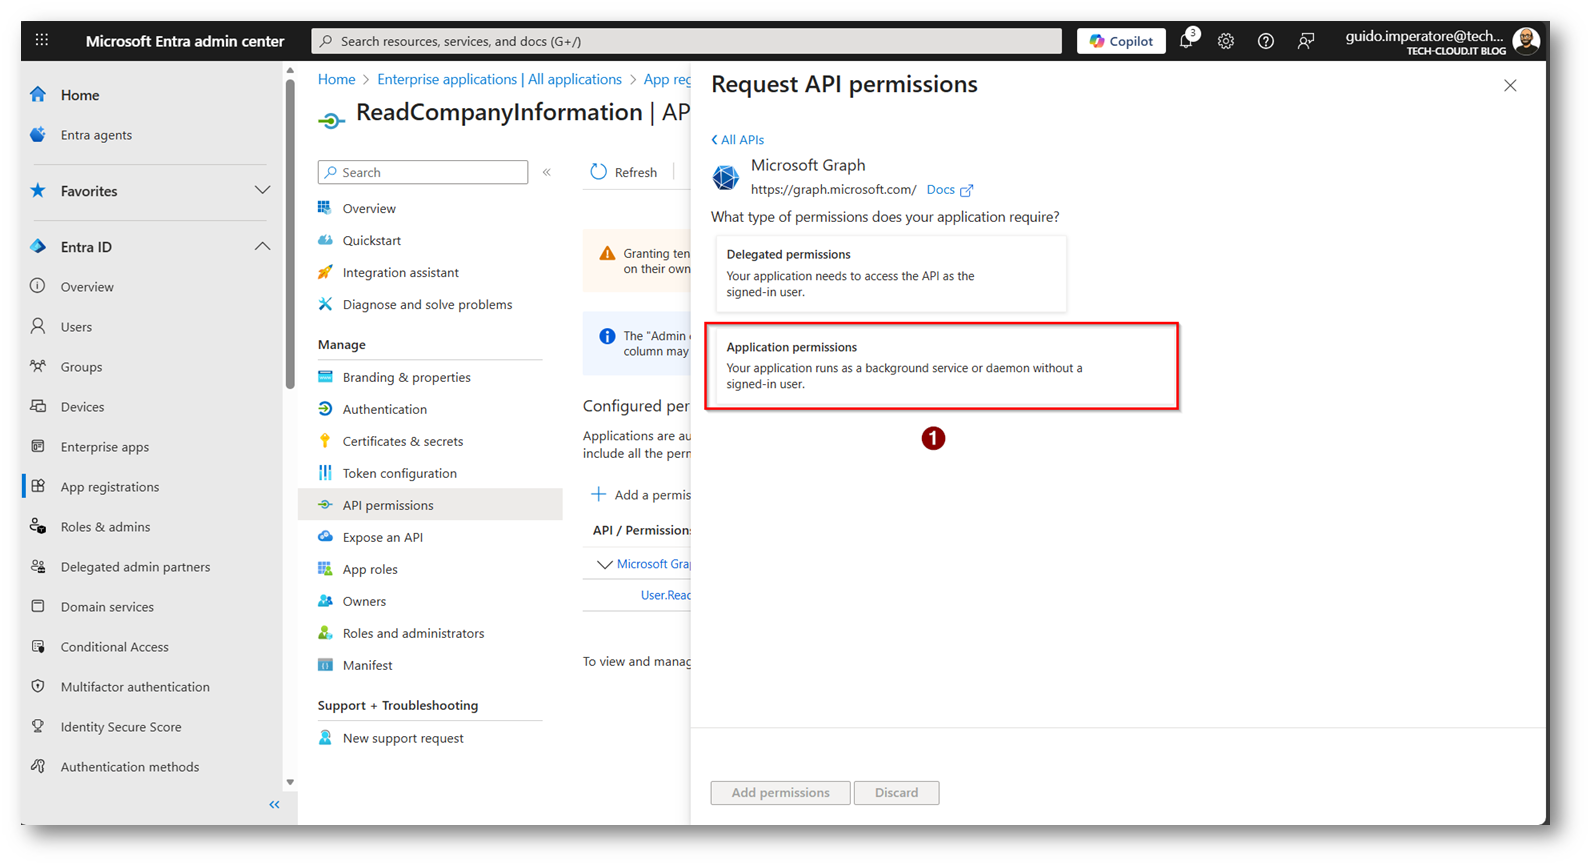The height and width of the screenshot is (867, 1592).
Task: Select Delegated permissions option
Action: click(x=890, y=274)
